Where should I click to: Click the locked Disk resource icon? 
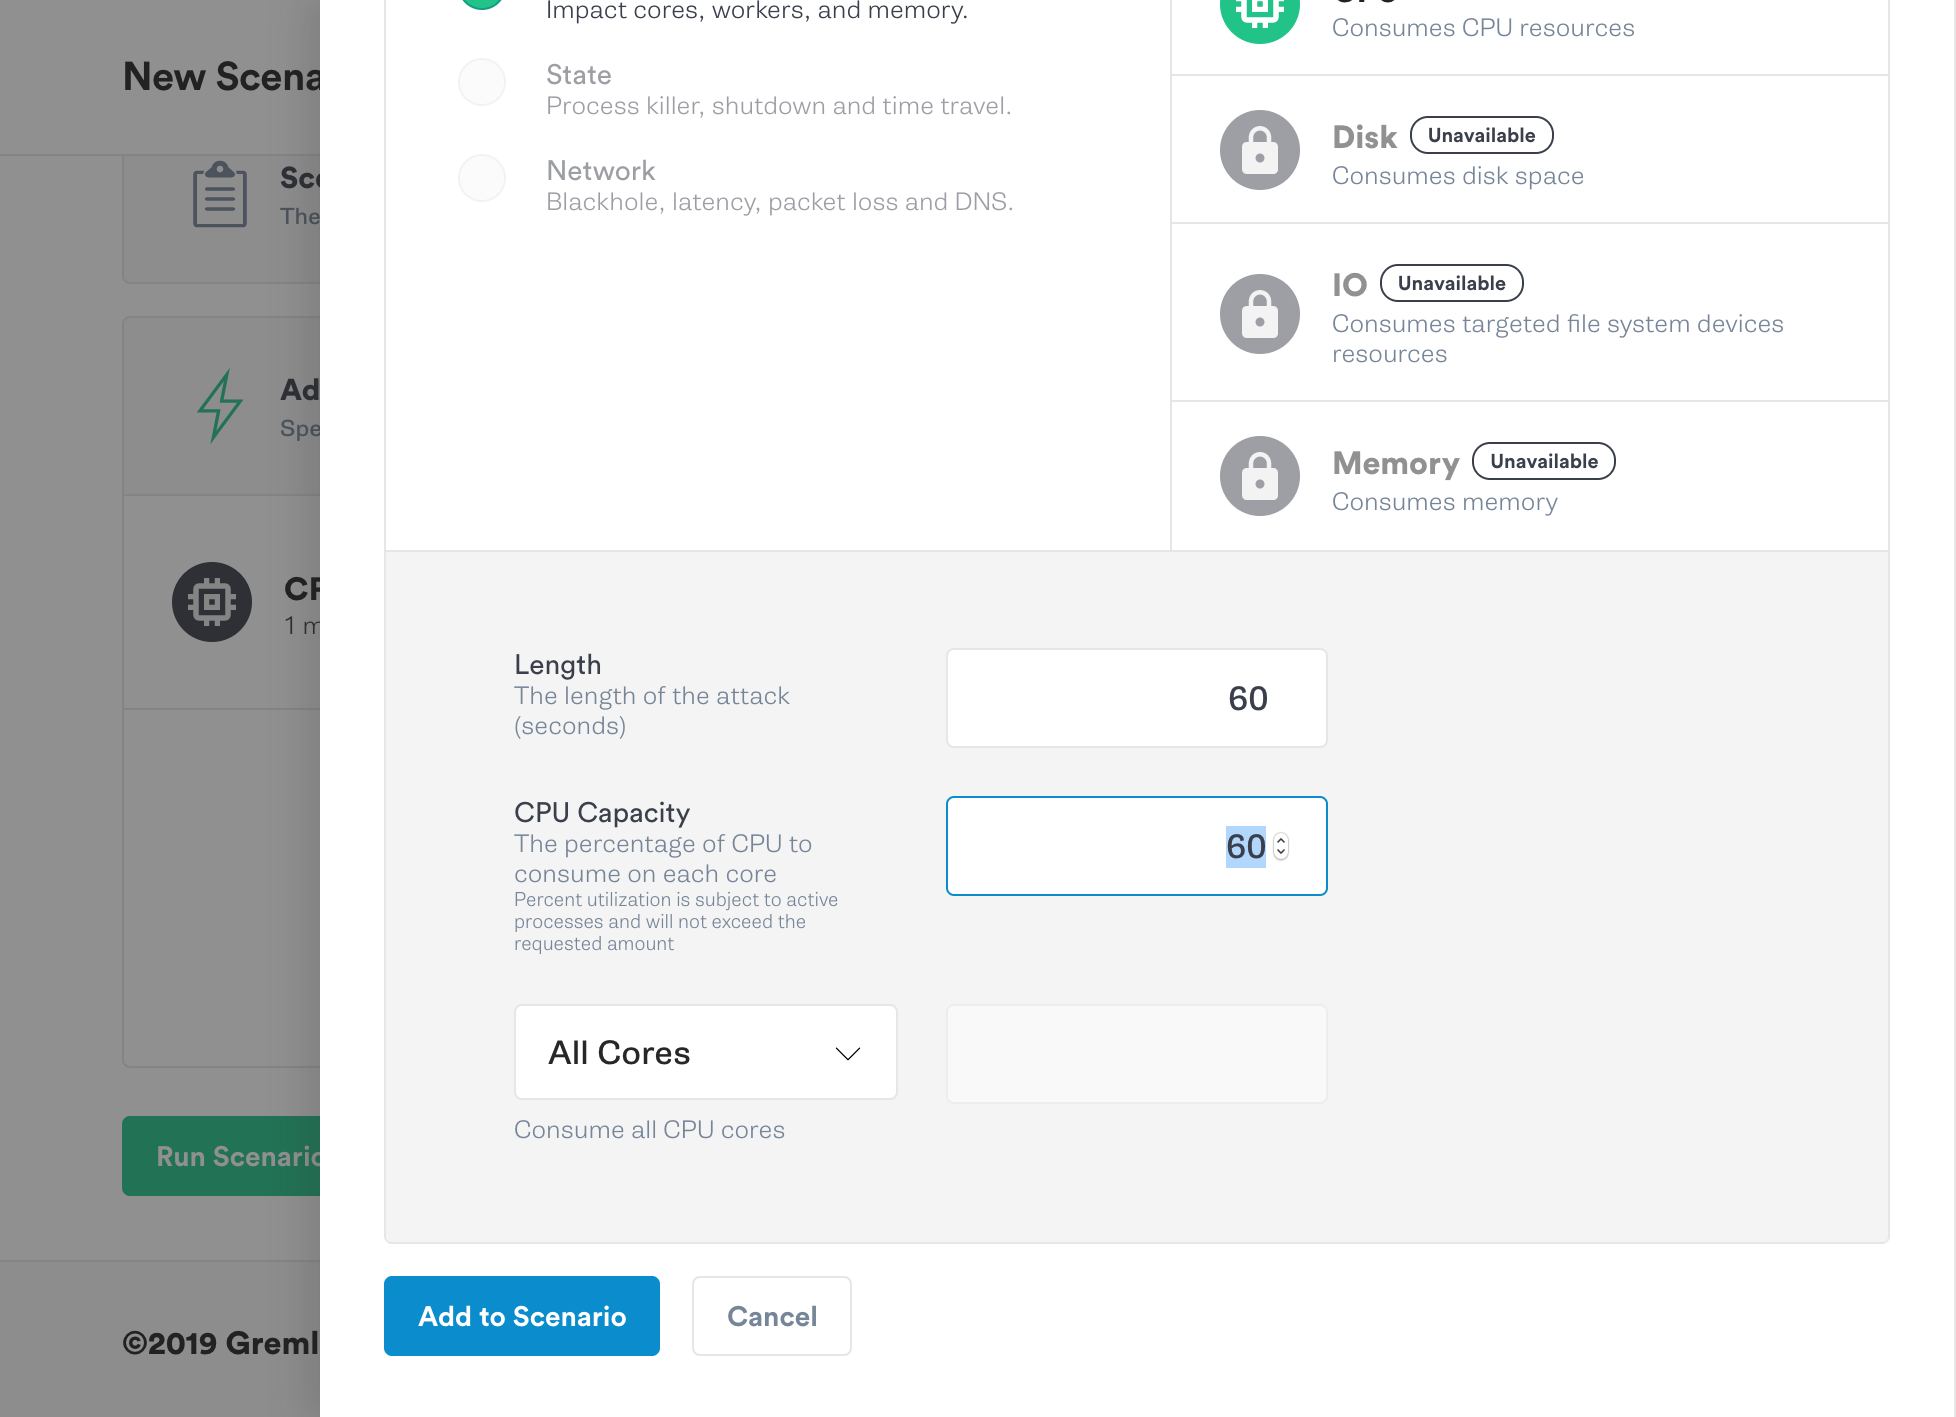1259,147
